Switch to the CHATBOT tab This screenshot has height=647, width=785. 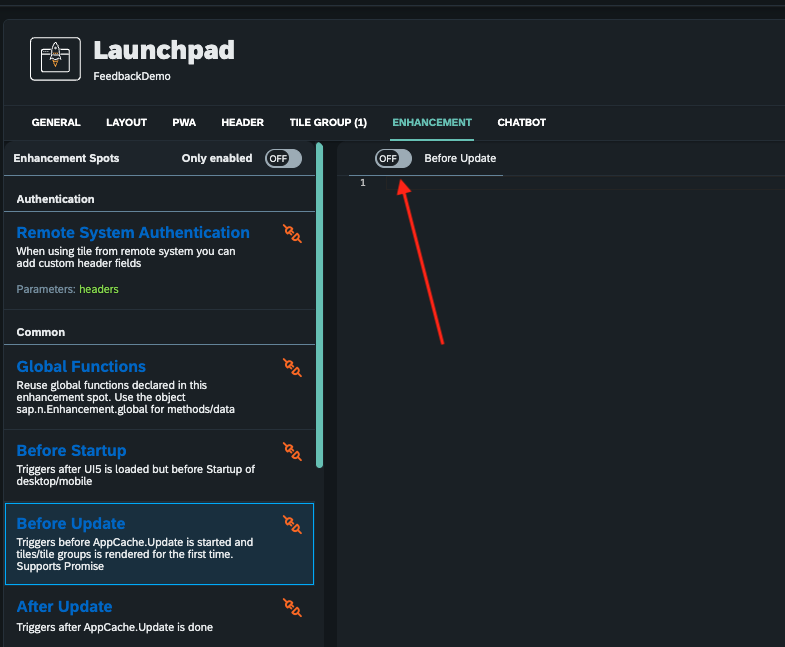pyautogui.click(x=522, y=123)
